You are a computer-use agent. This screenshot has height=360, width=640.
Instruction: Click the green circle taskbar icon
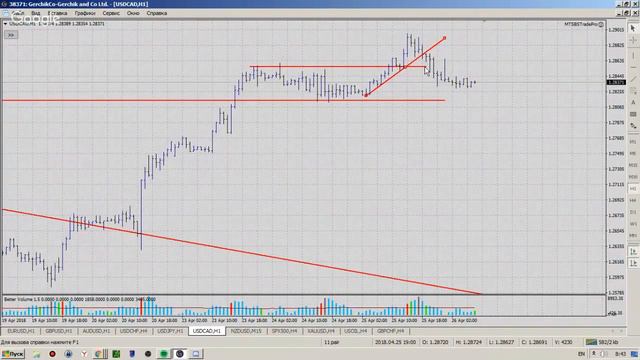164,354
